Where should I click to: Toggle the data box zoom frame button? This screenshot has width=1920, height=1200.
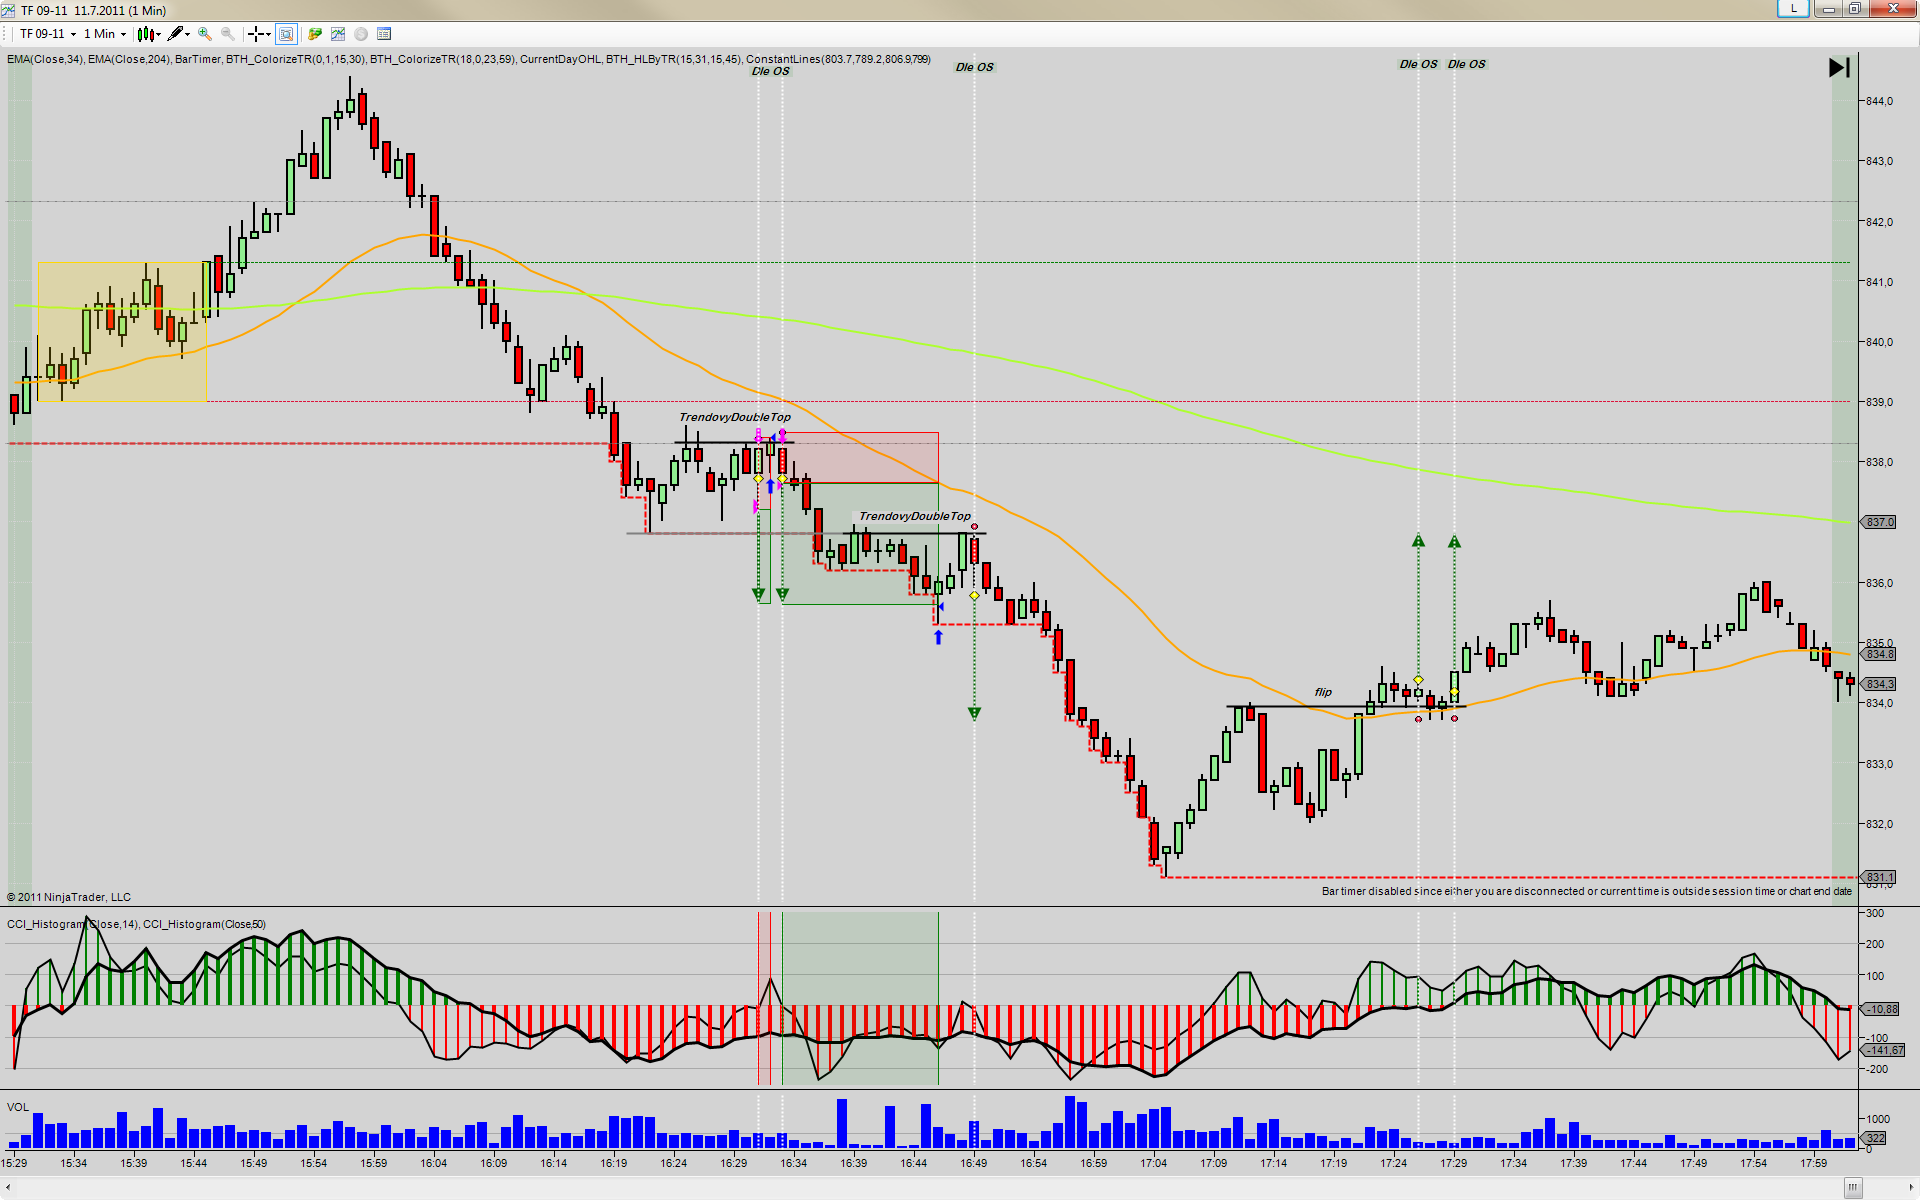point(286,34)
